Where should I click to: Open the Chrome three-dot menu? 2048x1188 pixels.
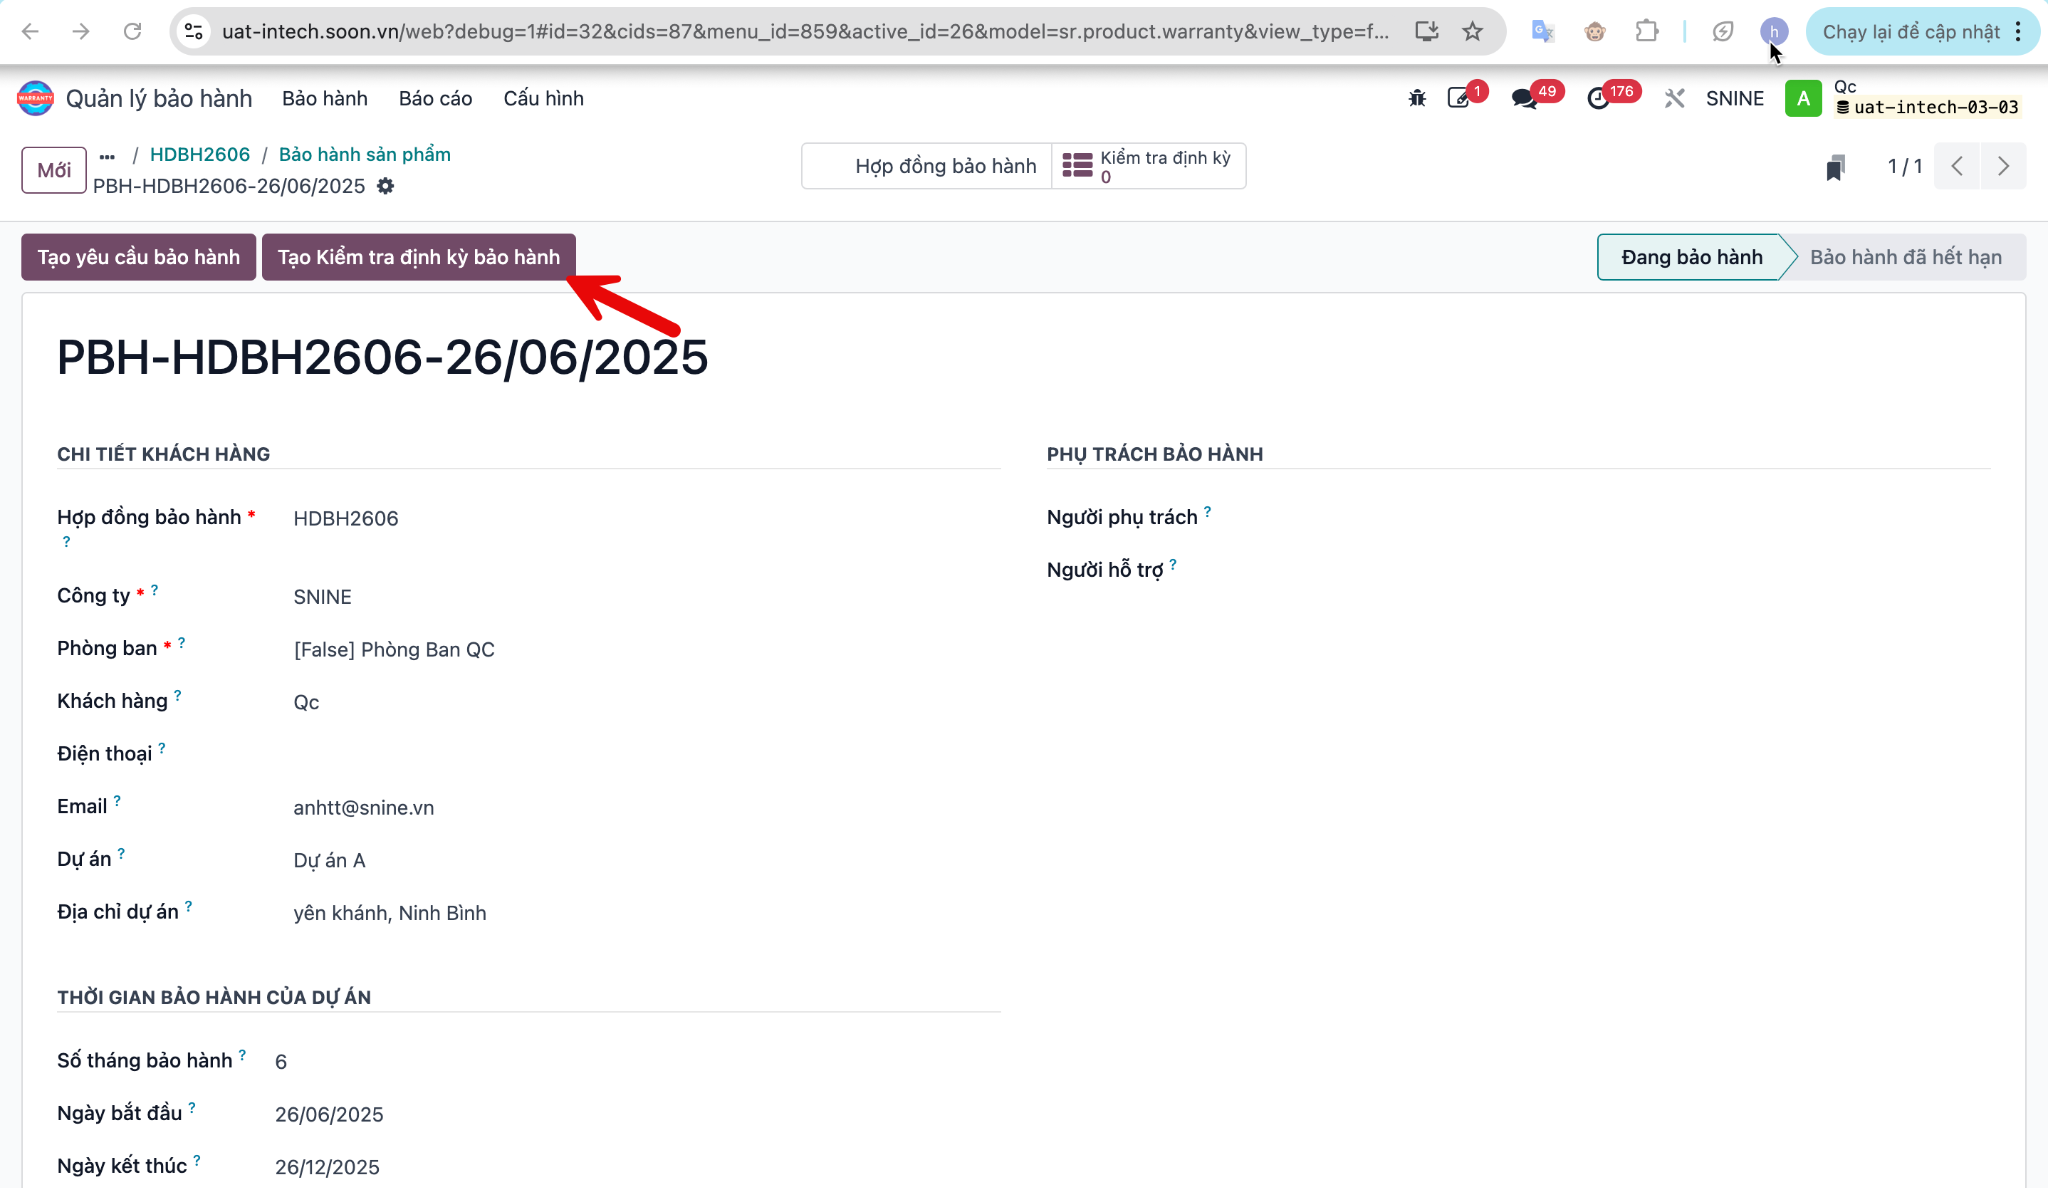[x=2018, y=32]
